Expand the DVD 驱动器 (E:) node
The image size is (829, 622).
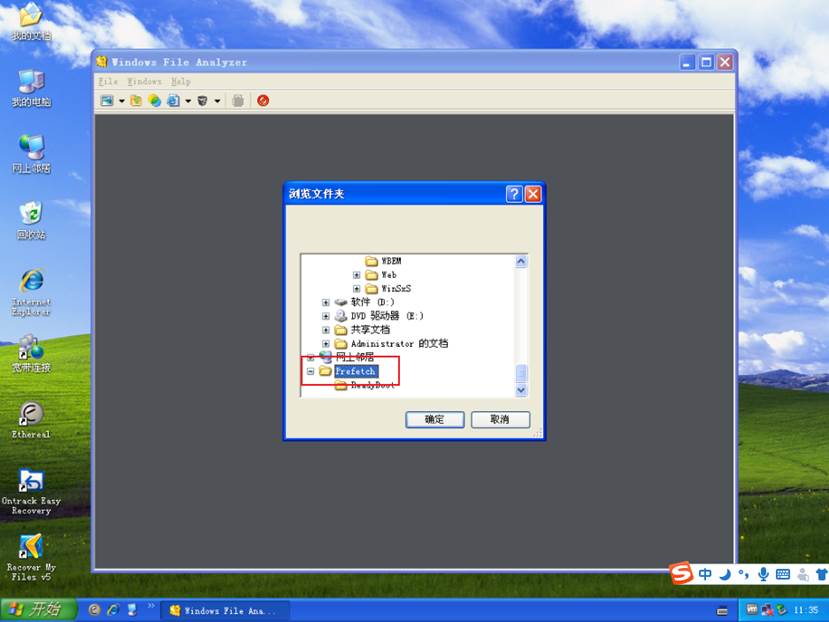tap(326, 316)
